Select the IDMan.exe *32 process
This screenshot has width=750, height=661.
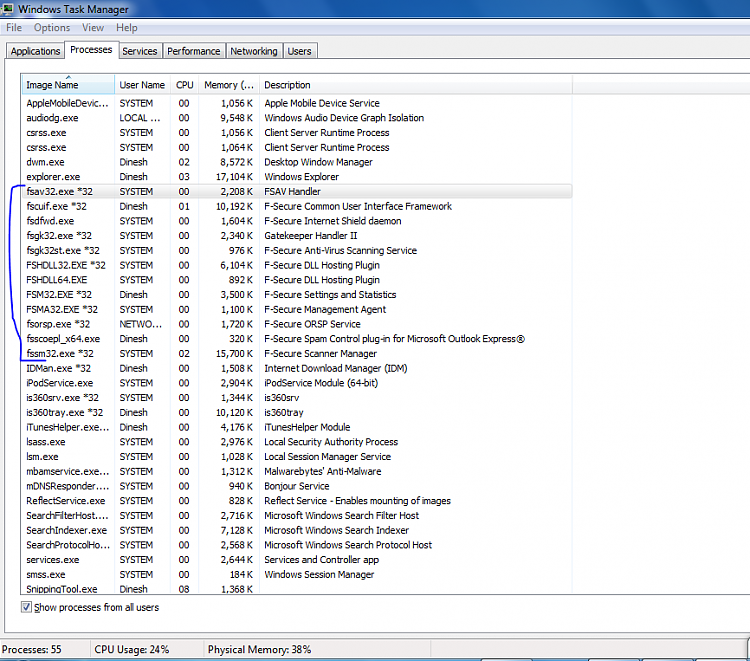[297, 368]
